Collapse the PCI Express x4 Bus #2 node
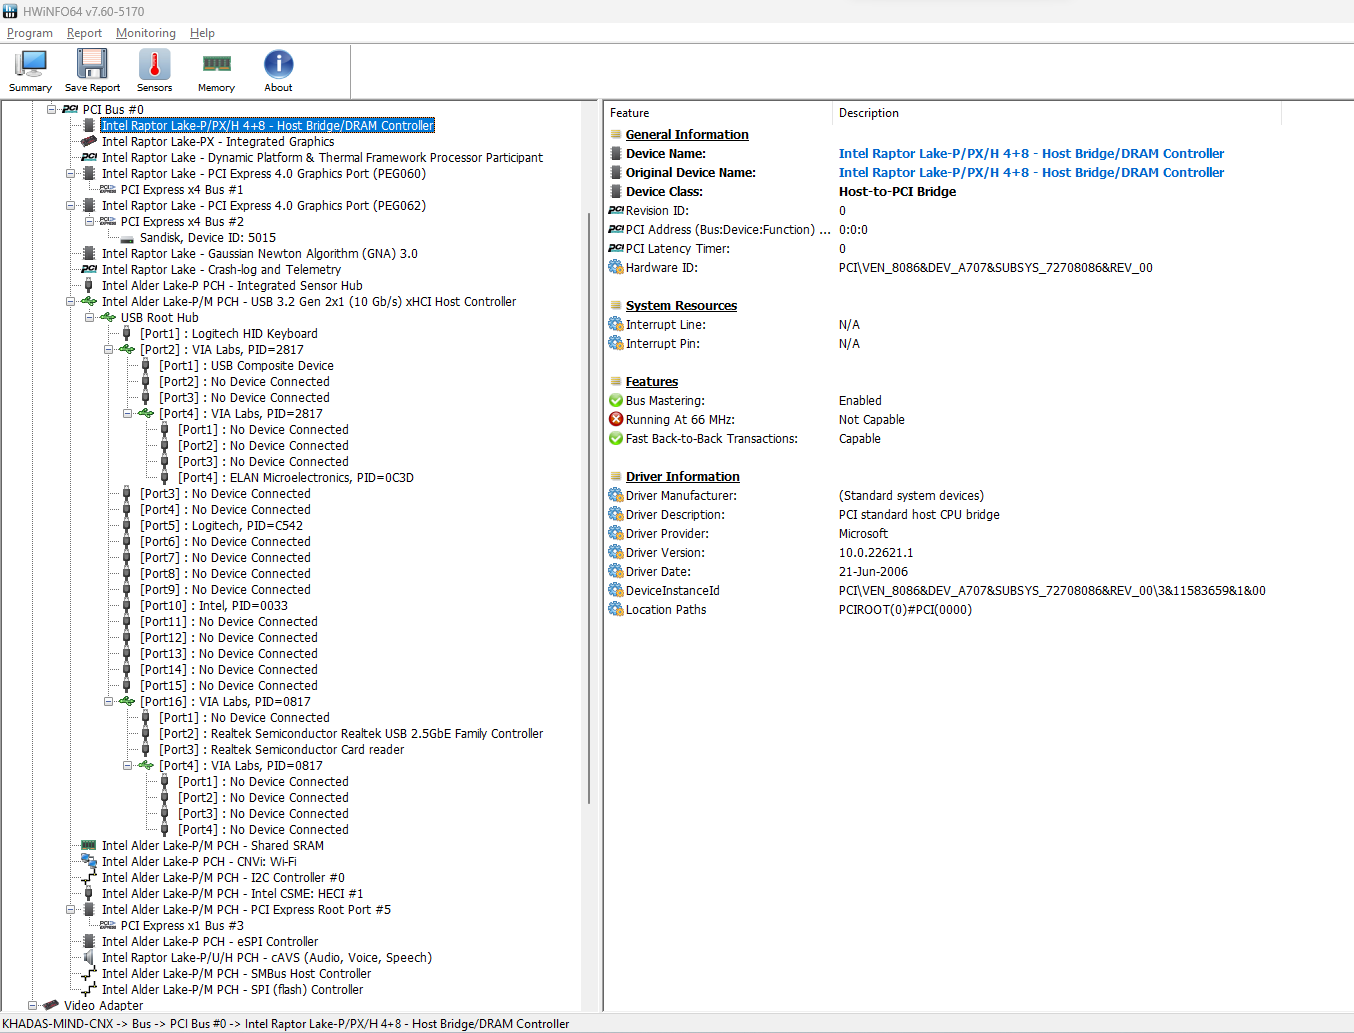 [90, 222]
